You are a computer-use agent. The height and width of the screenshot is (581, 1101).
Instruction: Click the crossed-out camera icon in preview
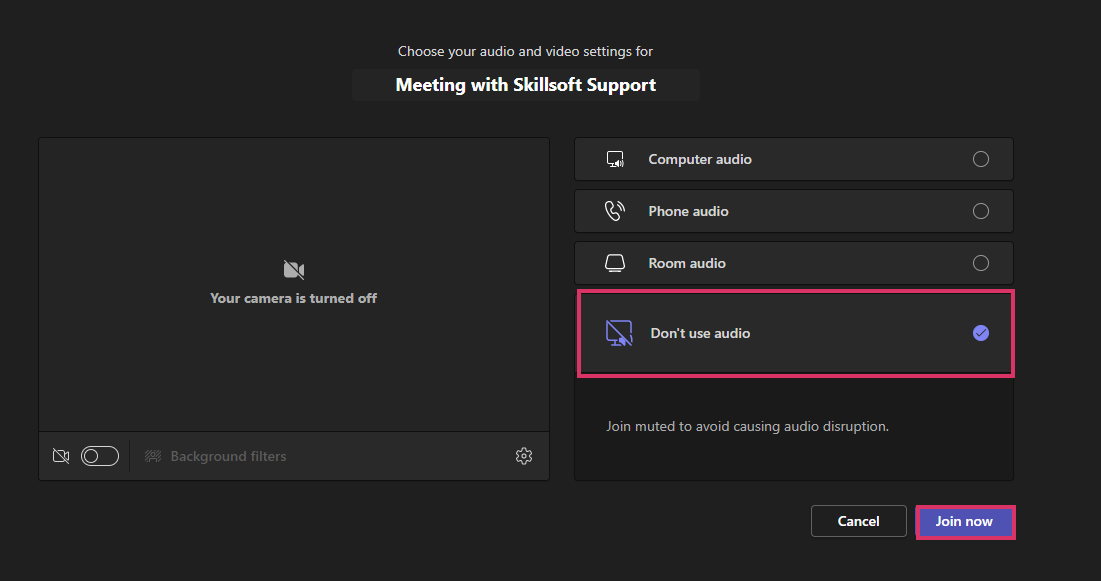(x=293, y=269)
